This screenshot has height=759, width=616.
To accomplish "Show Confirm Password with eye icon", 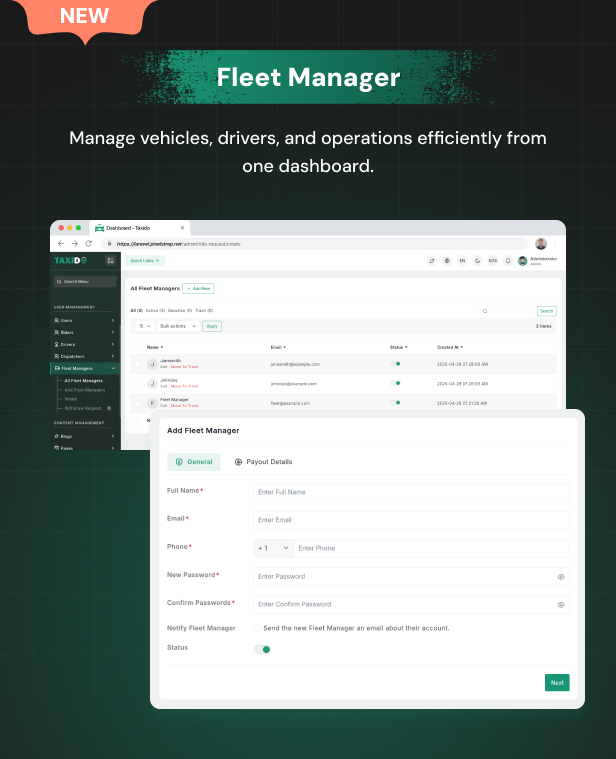I will pos(561,605).
